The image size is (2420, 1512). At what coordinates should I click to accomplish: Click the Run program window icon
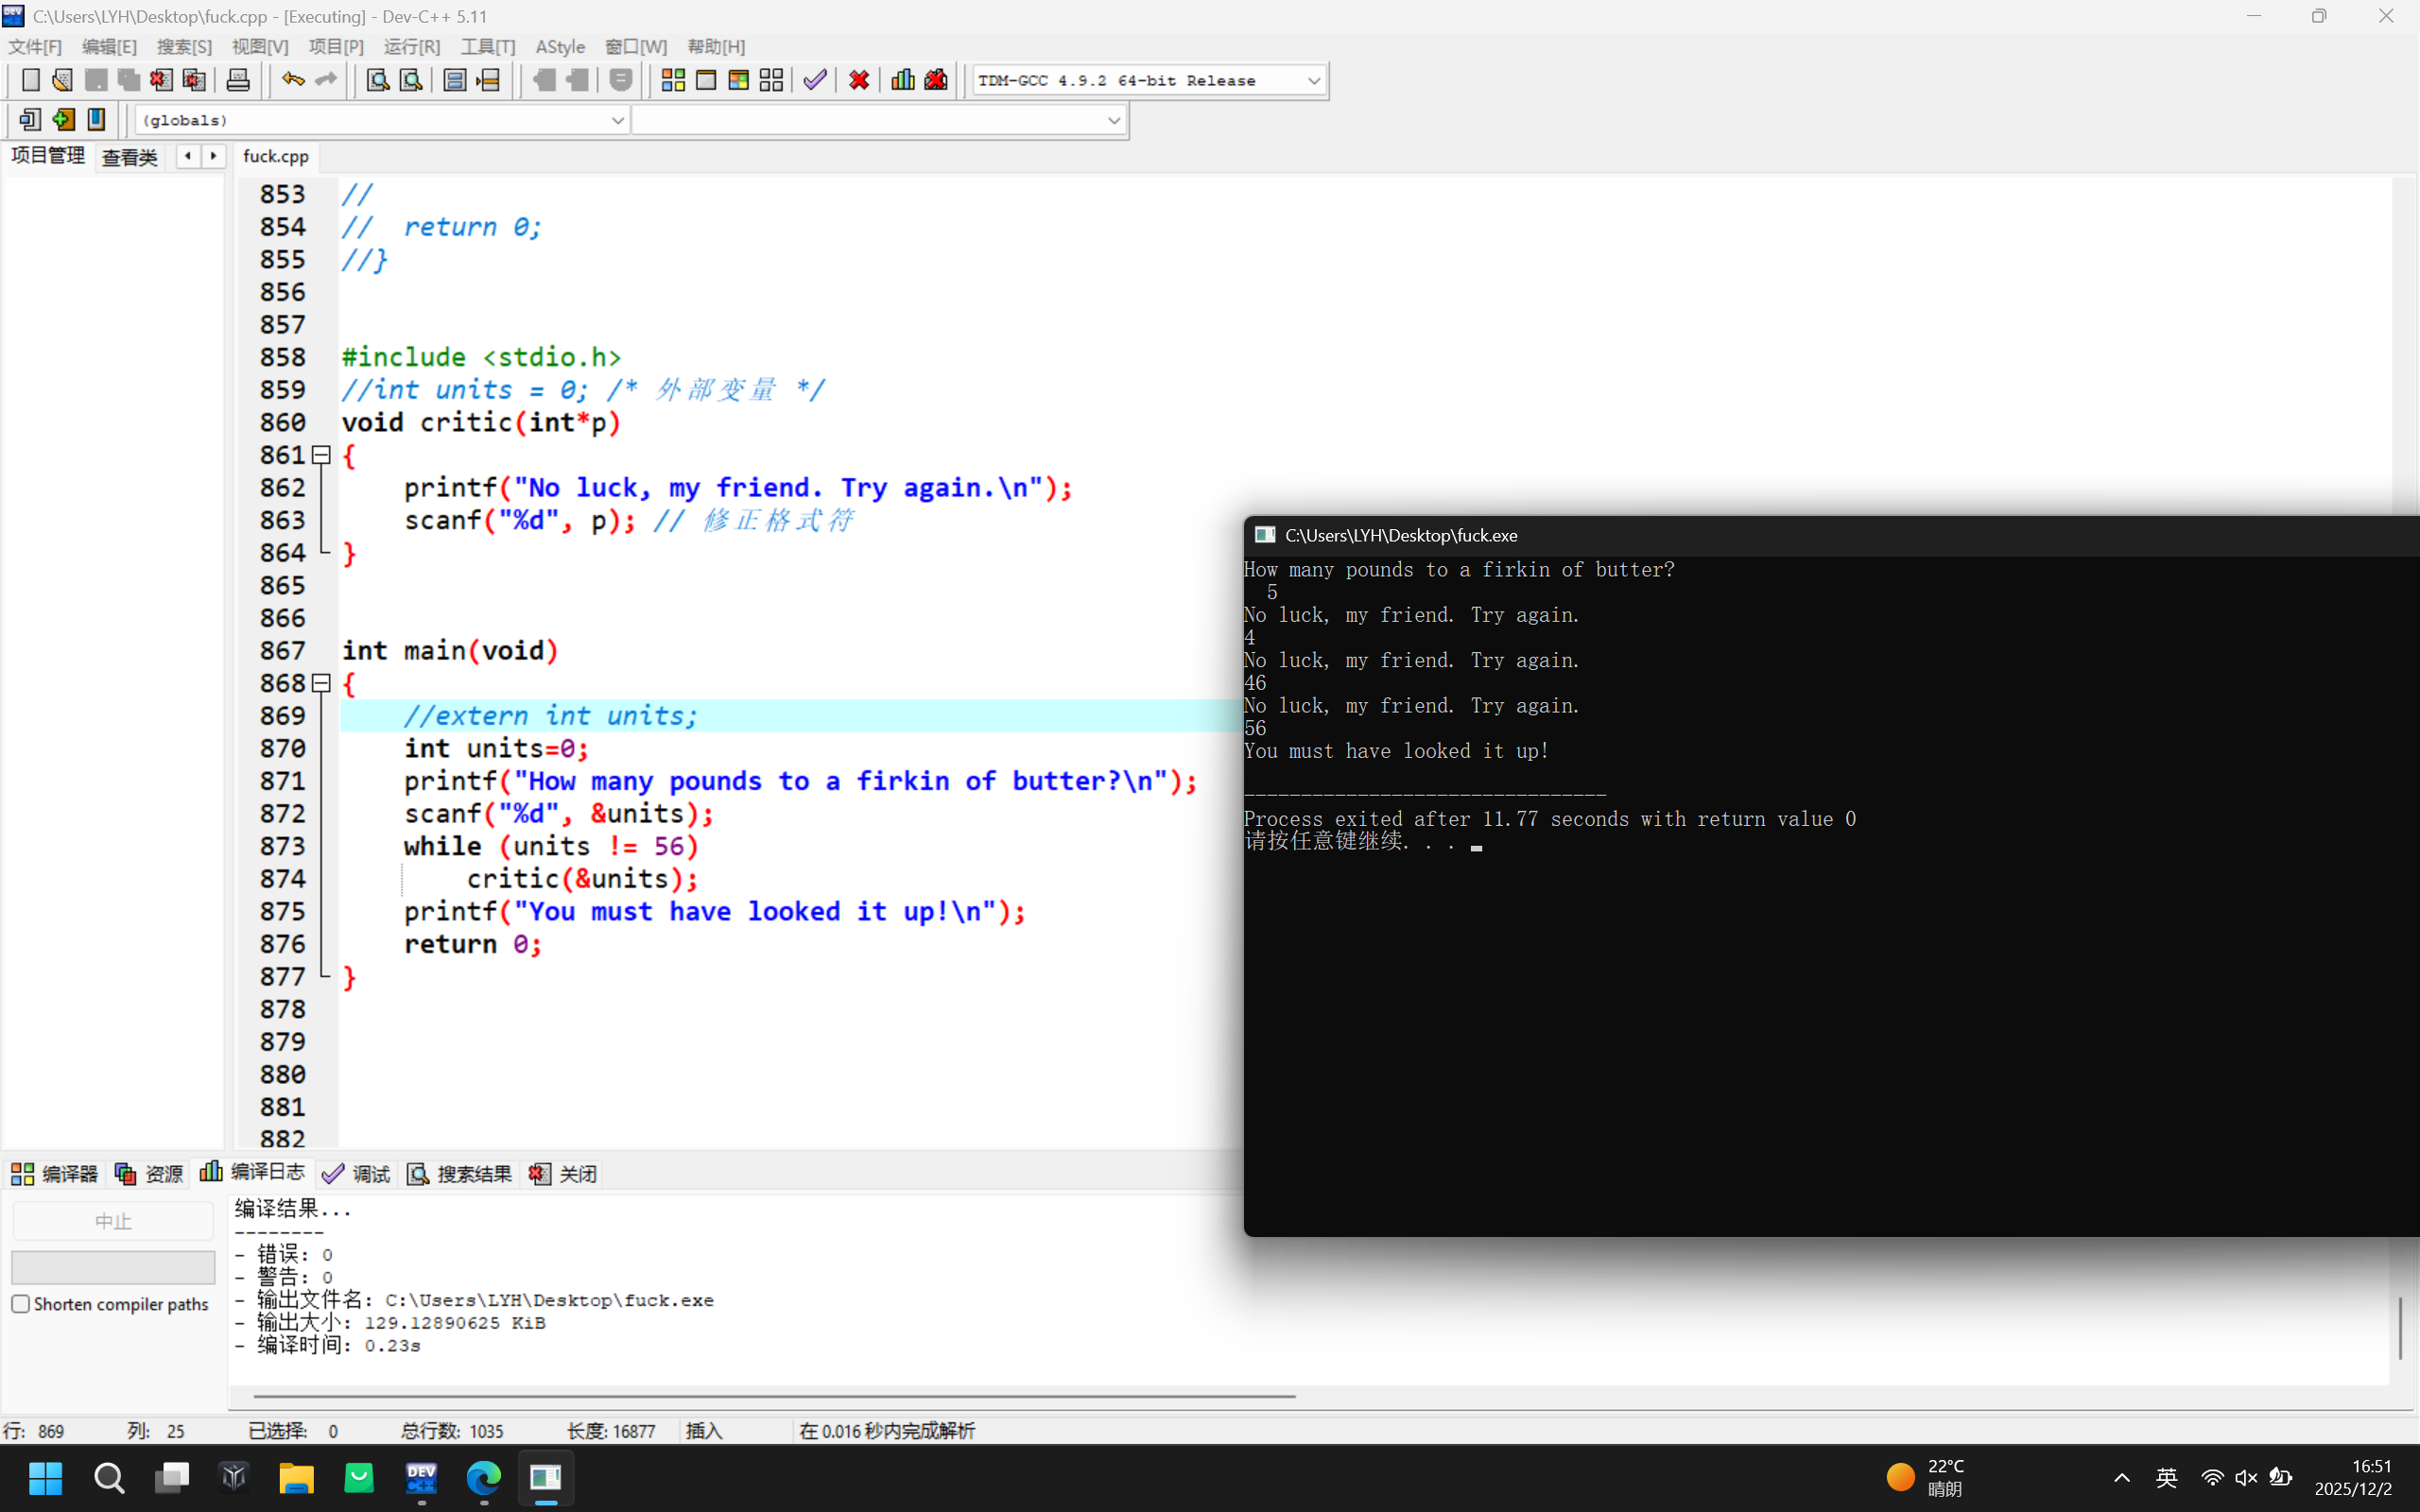coord(706,80)
